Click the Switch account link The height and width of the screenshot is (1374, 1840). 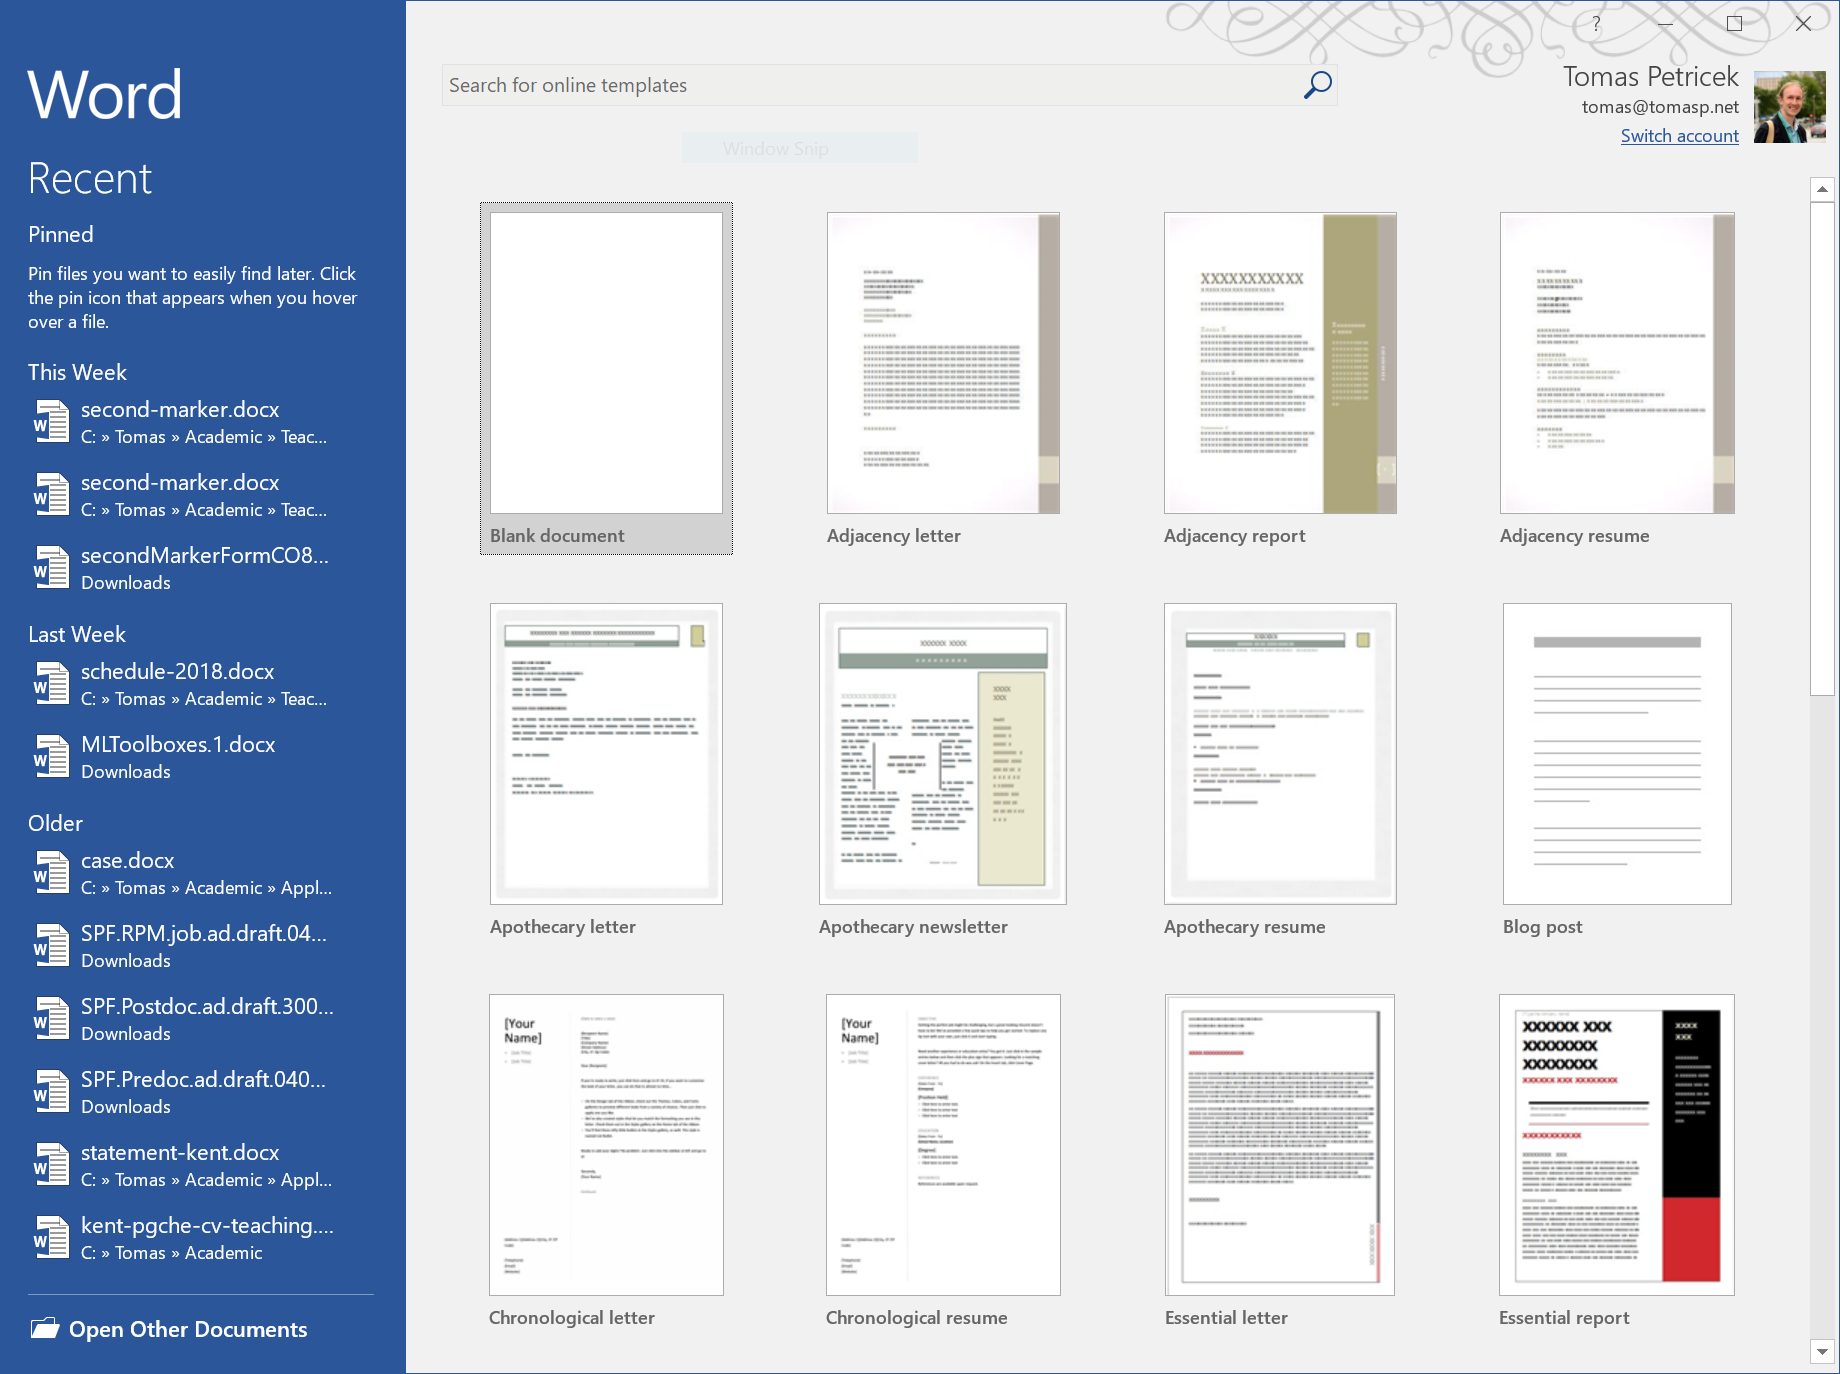(1679, 136)
